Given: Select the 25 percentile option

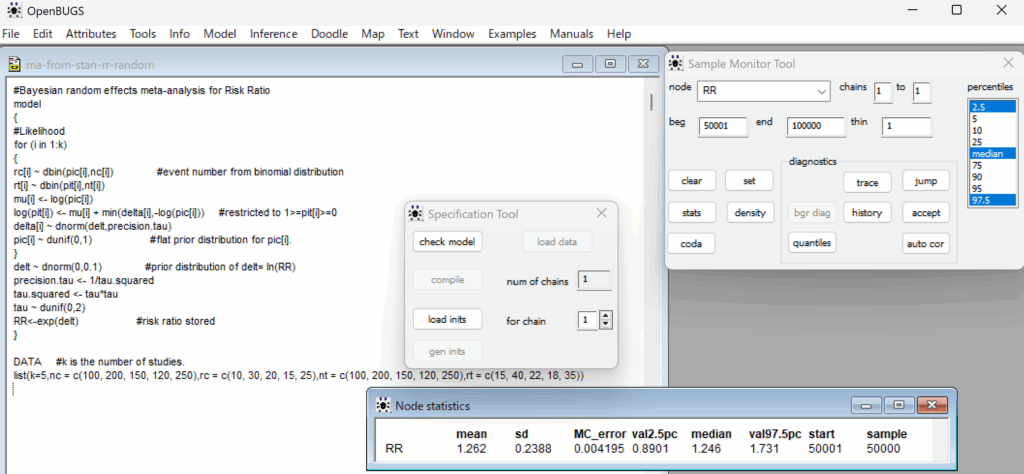Looking at the screenshot, I should (x=992, y=142).
